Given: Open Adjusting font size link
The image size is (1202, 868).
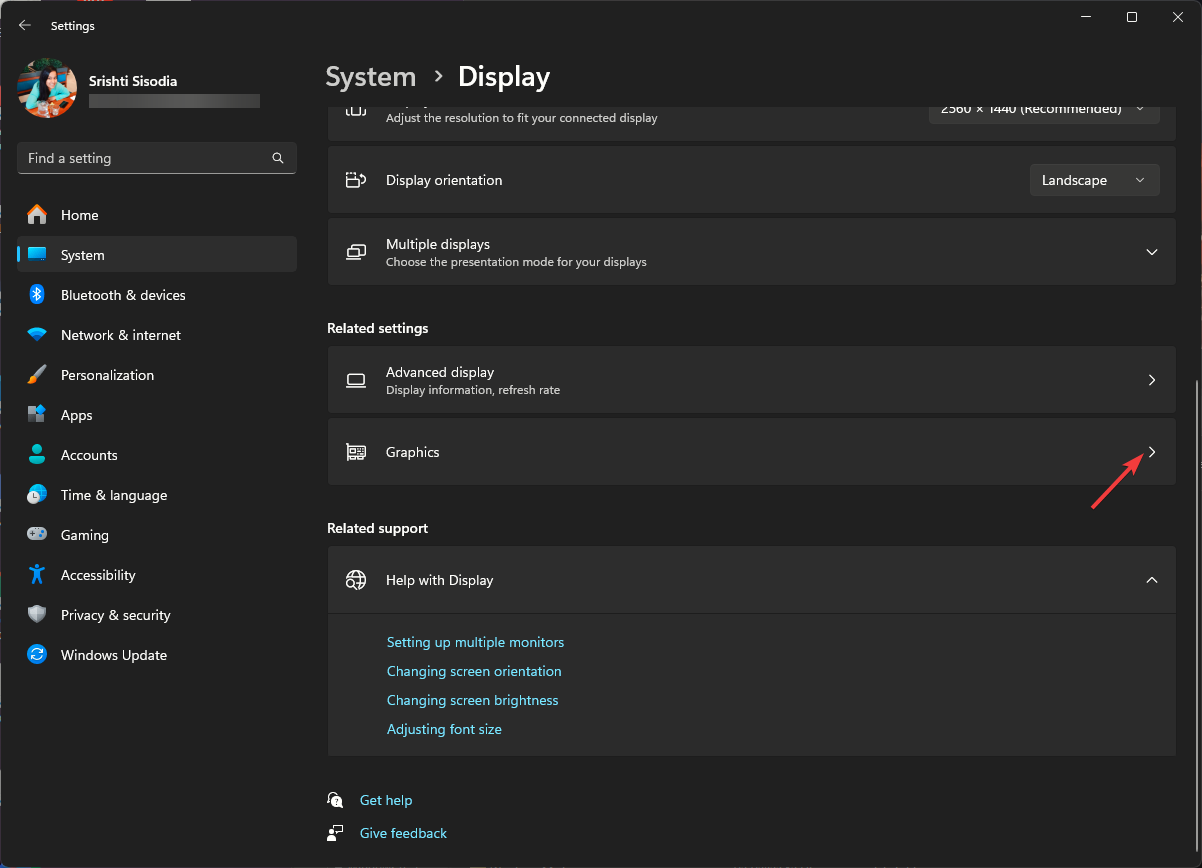Looking at the screenshot, I should pos(444,729).
